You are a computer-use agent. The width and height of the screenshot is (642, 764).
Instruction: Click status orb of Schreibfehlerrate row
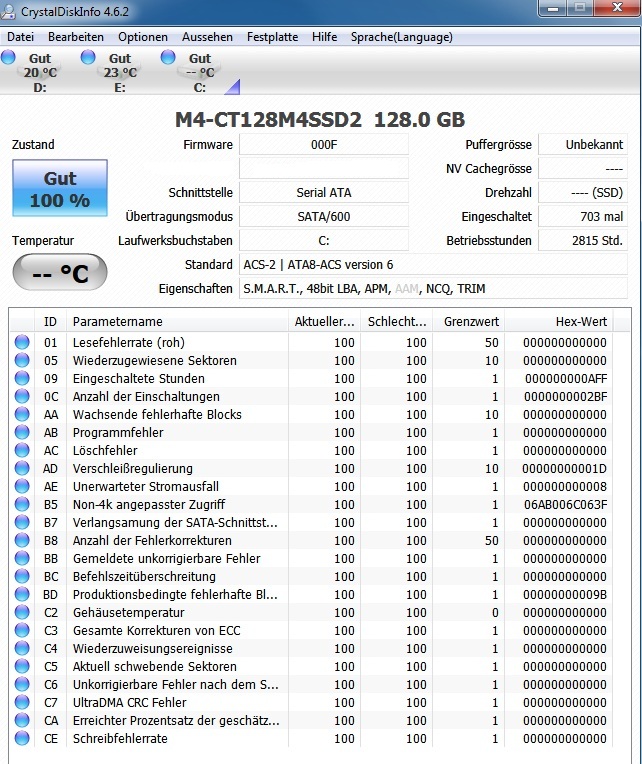point(22,739)
